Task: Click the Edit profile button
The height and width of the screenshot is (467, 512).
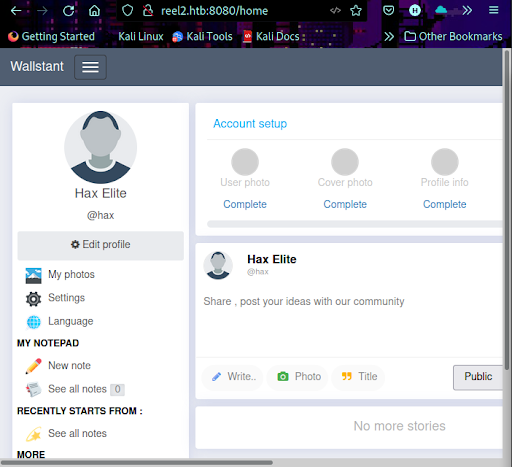Action: 100,245
